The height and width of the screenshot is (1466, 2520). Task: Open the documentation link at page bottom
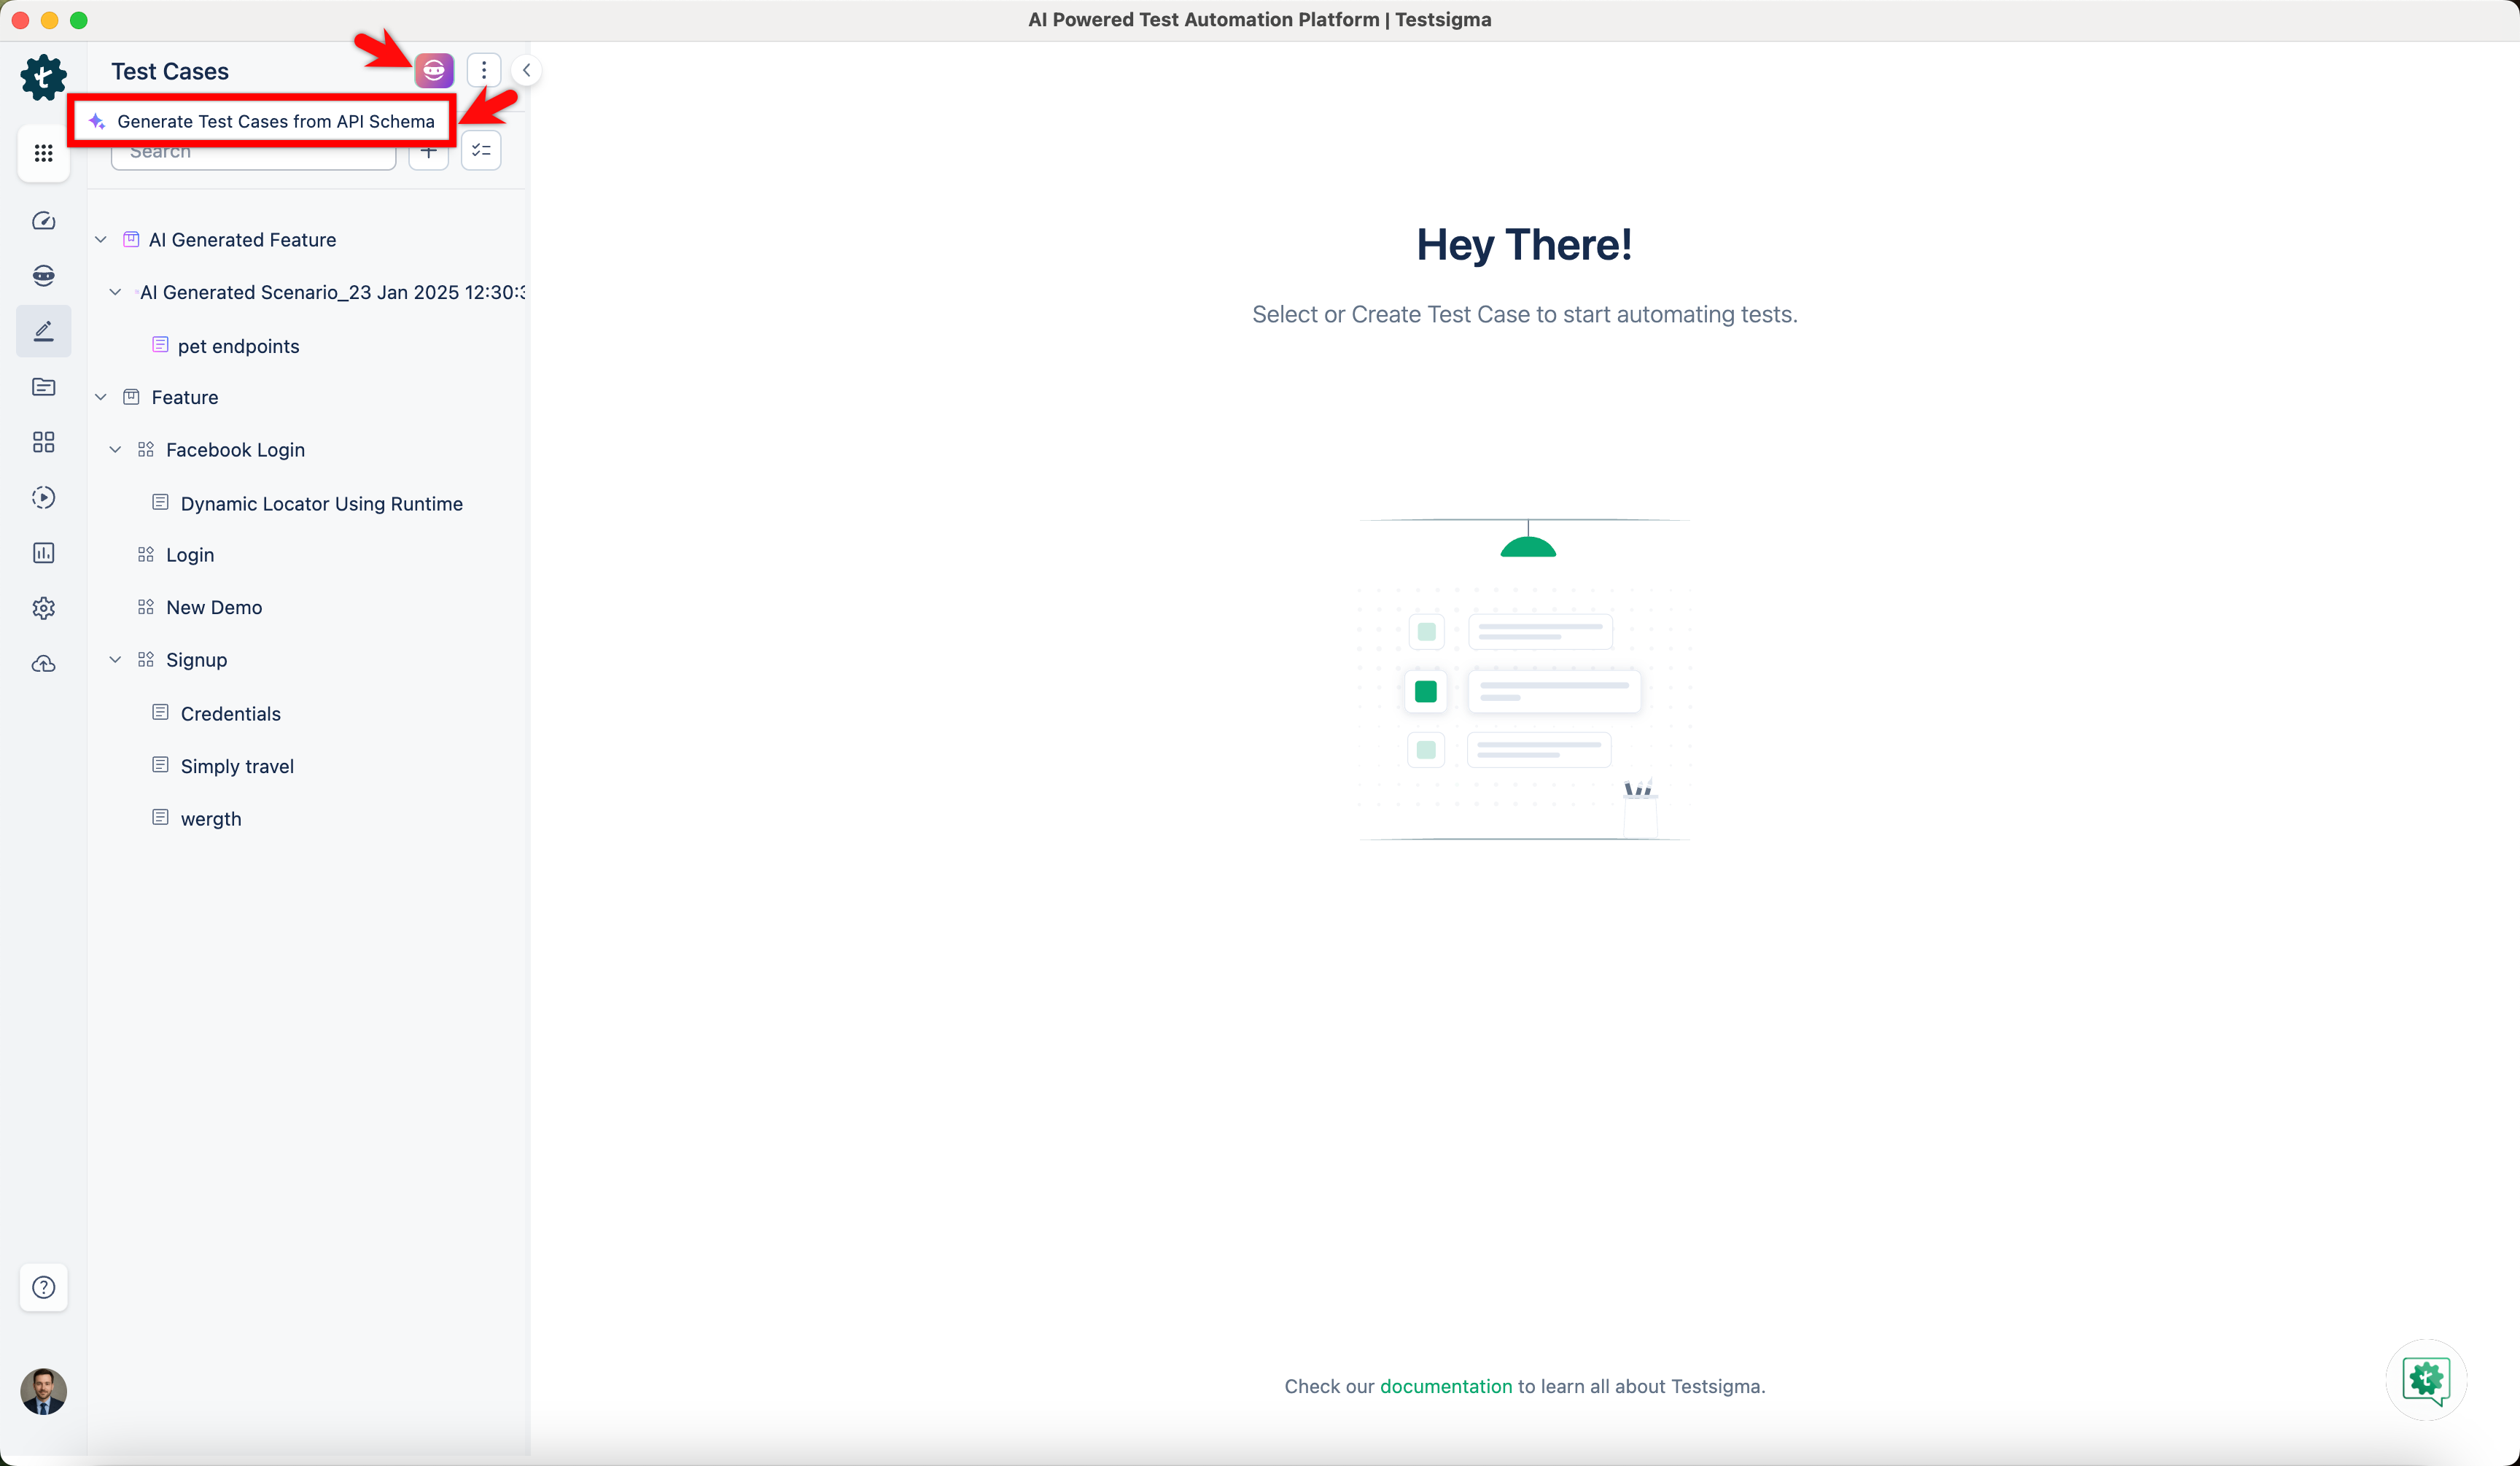(x=1446, y=1386)
